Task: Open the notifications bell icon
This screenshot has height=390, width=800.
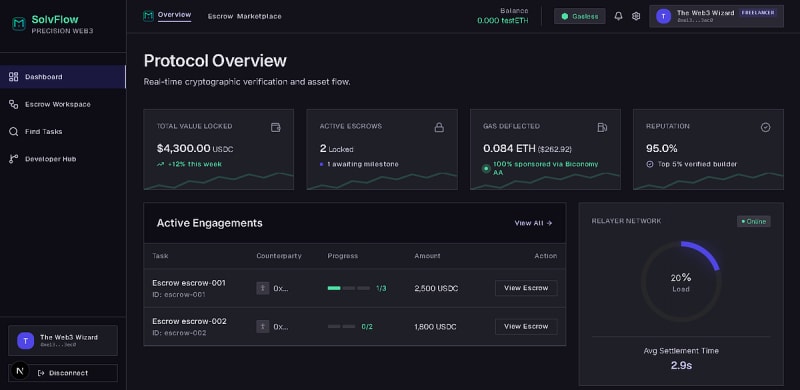Action: (618, 16)
